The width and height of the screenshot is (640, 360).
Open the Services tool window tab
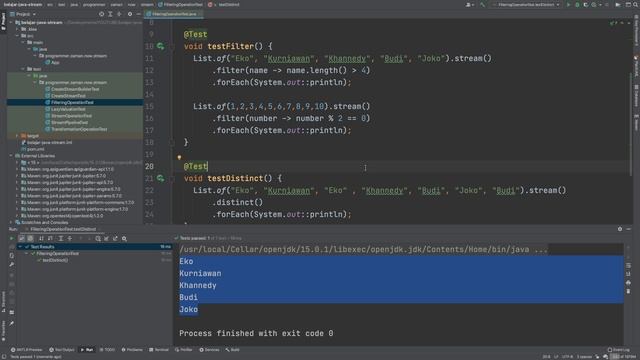209,350
